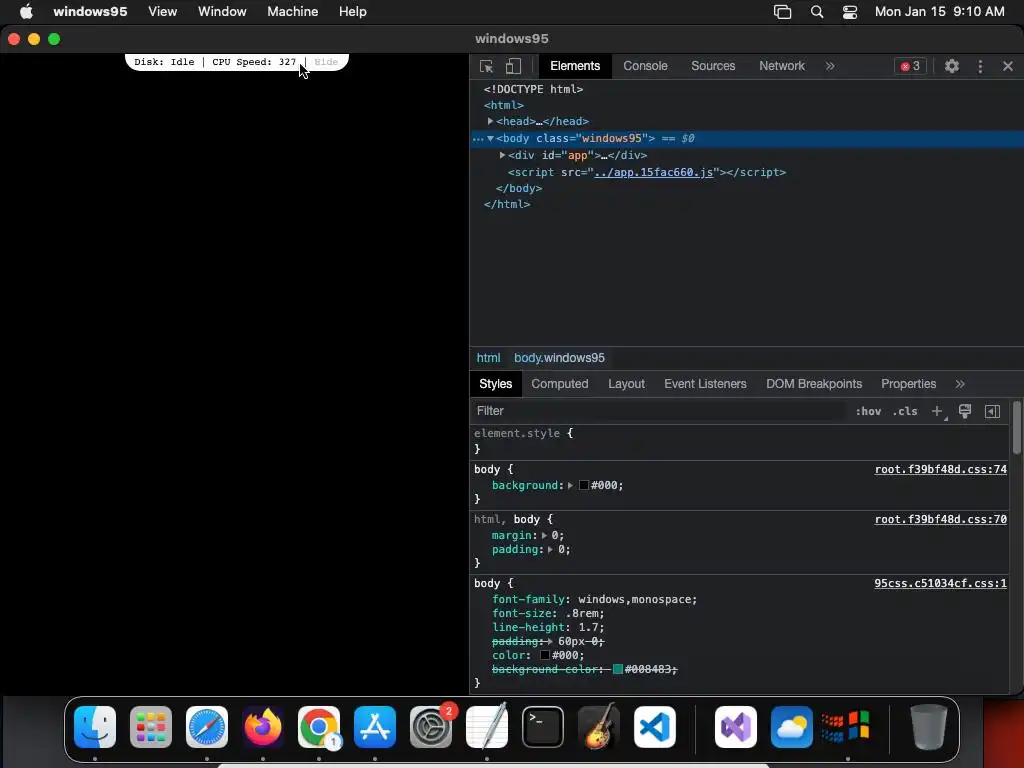1024x768 pixels.
Task: Toggle the .cls class editor
Action: point(904,411)
